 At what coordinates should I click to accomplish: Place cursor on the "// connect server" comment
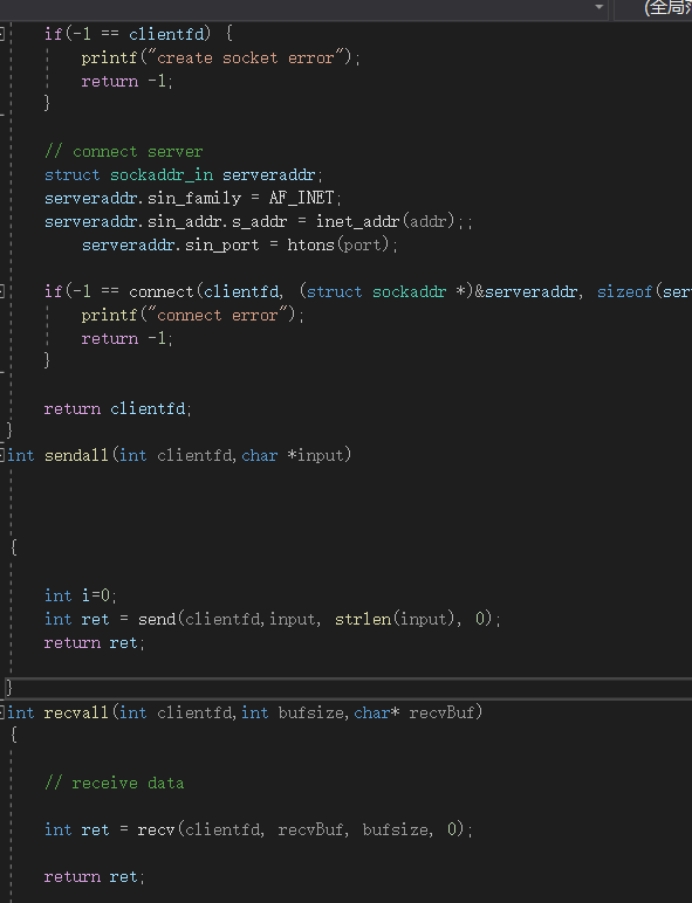[123, 152]
